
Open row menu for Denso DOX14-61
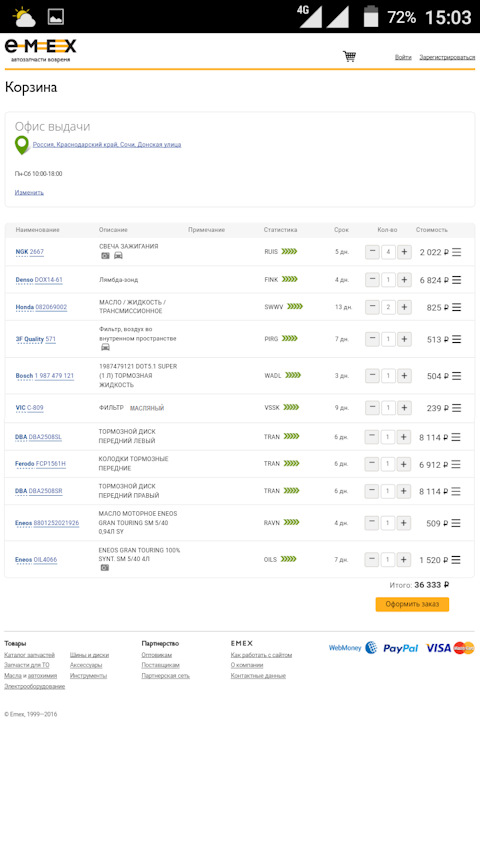tap(457, 280)
